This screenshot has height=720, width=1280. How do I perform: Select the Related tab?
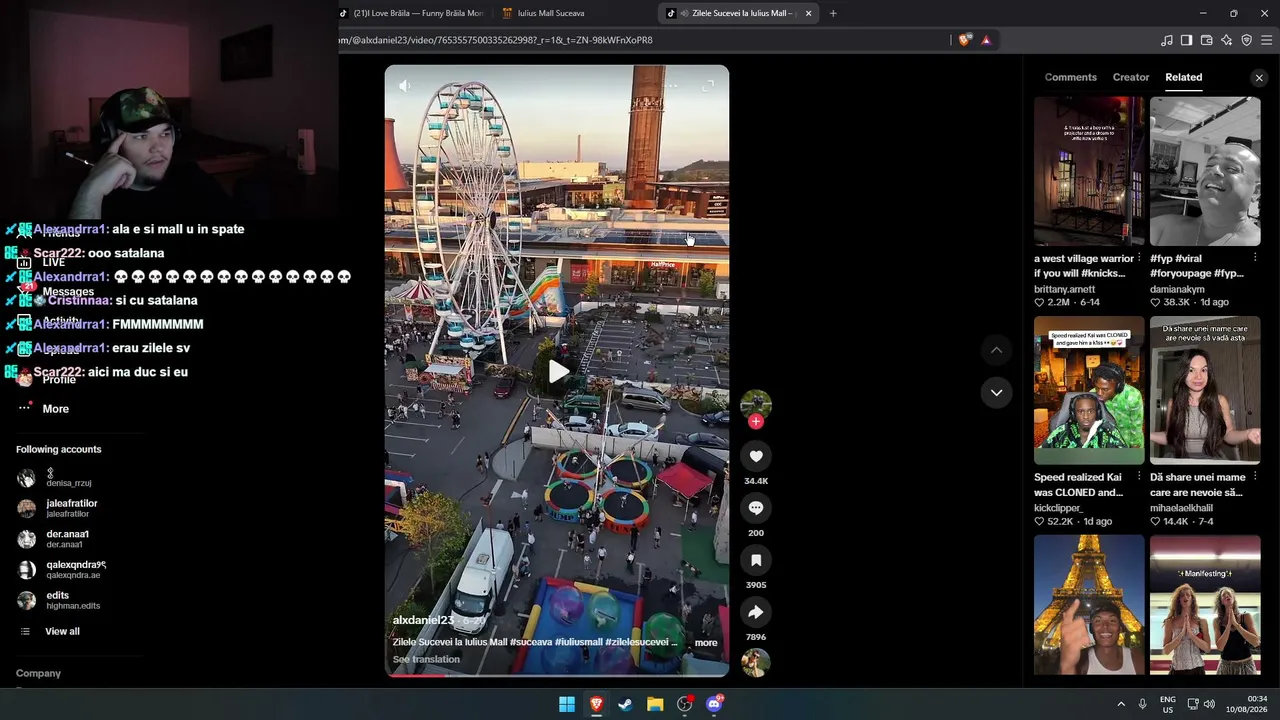coord(1183,77)
